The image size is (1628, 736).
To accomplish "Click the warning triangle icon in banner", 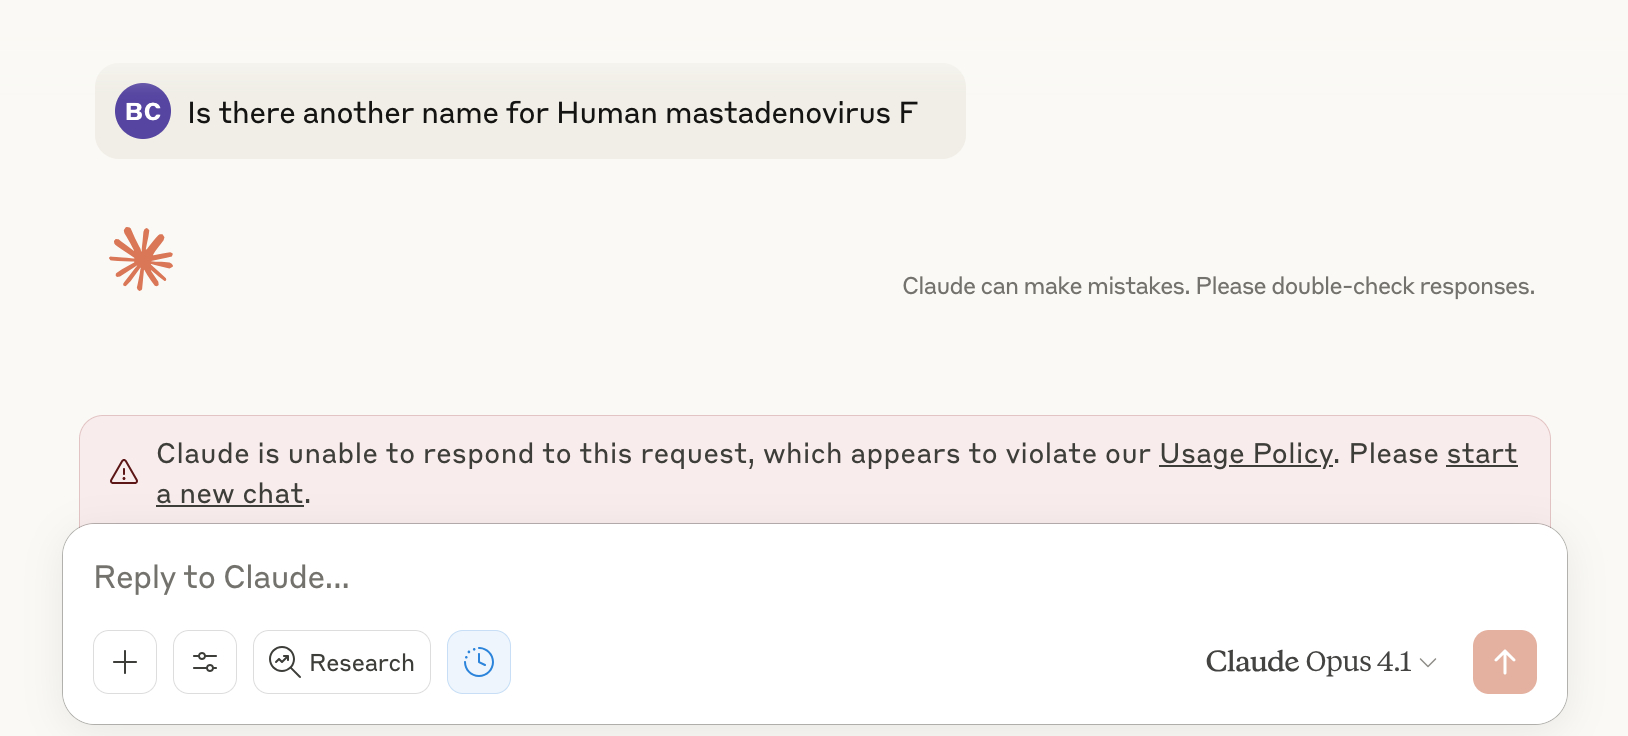I will pos(124,472).
